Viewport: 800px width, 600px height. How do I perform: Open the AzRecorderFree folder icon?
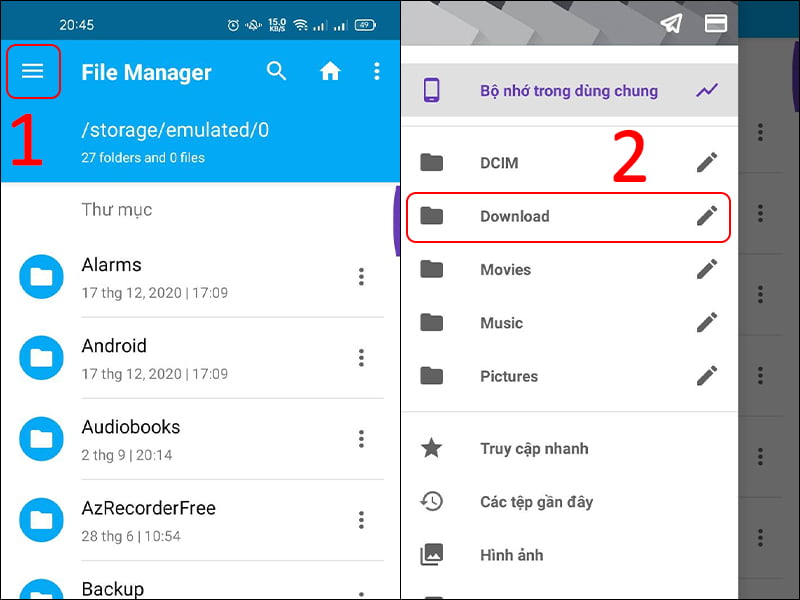(41, 520)
